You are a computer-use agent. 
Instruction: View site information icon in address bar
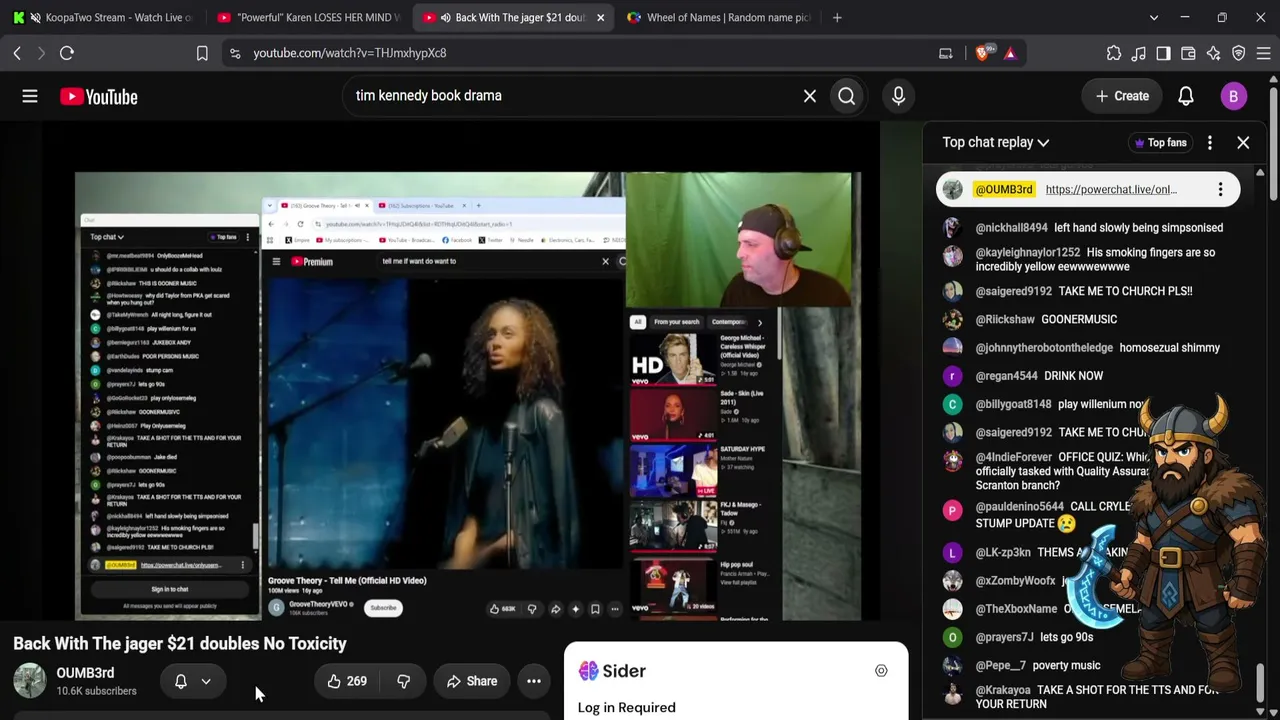(235, 53)
